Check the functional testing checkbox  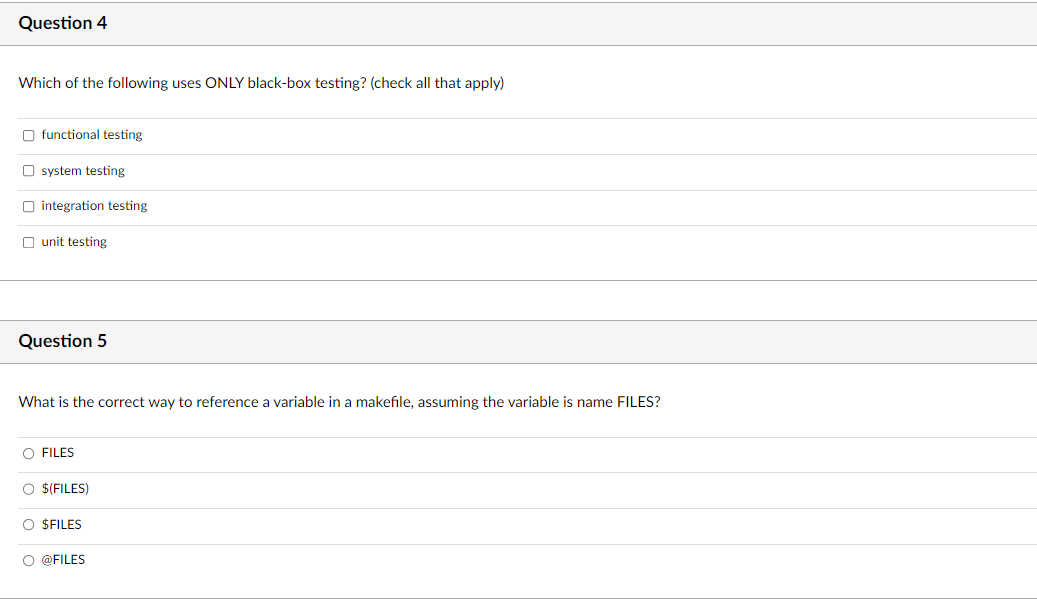pyautogui.click(x=29, y=135)
